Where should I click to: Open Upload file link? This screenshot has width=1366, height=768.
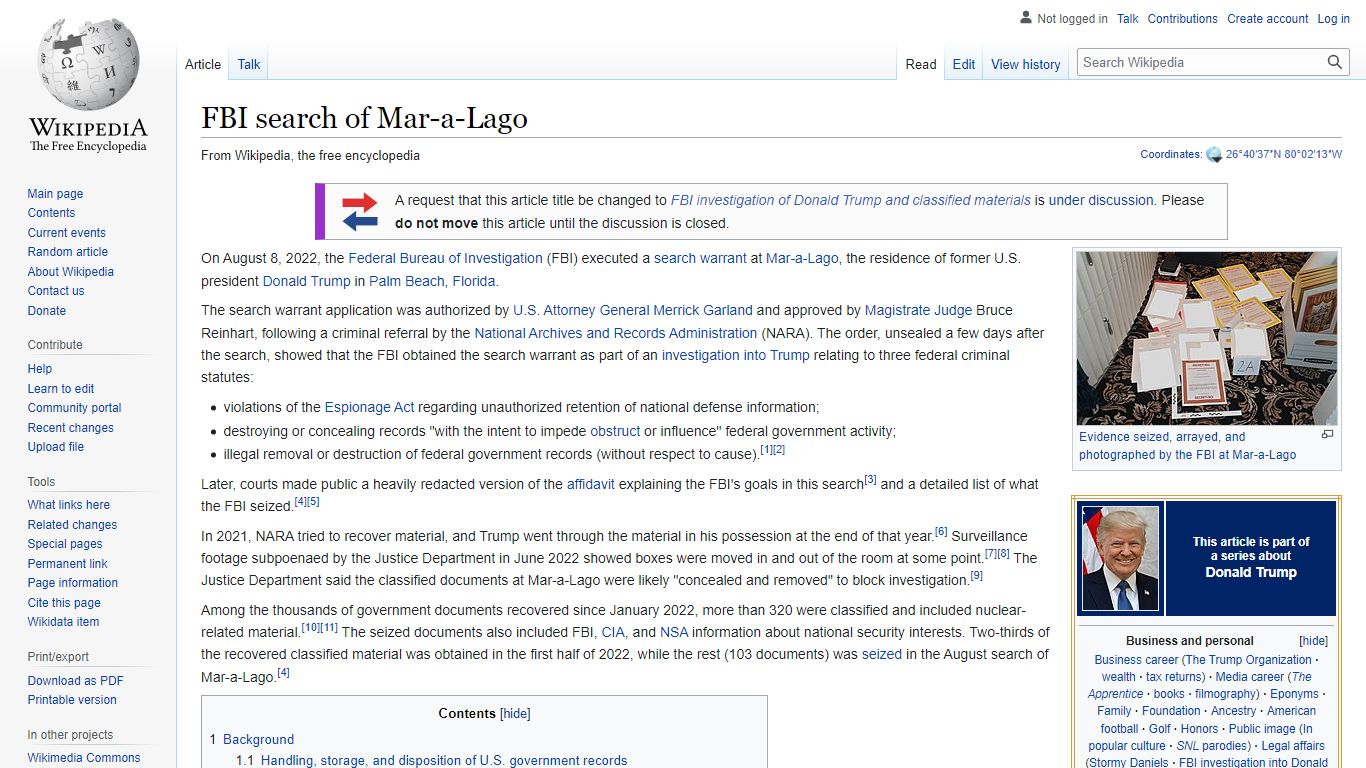tap(55, 447)
